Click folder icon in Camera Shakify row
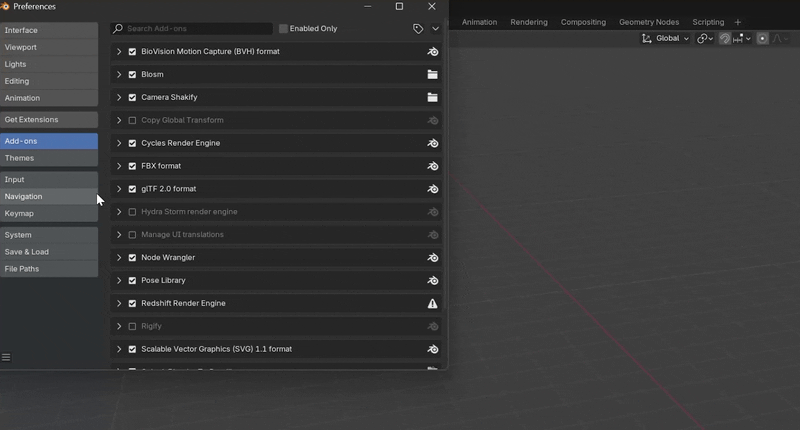The height and width of the screenshot is (430, 800). [433, 97]
